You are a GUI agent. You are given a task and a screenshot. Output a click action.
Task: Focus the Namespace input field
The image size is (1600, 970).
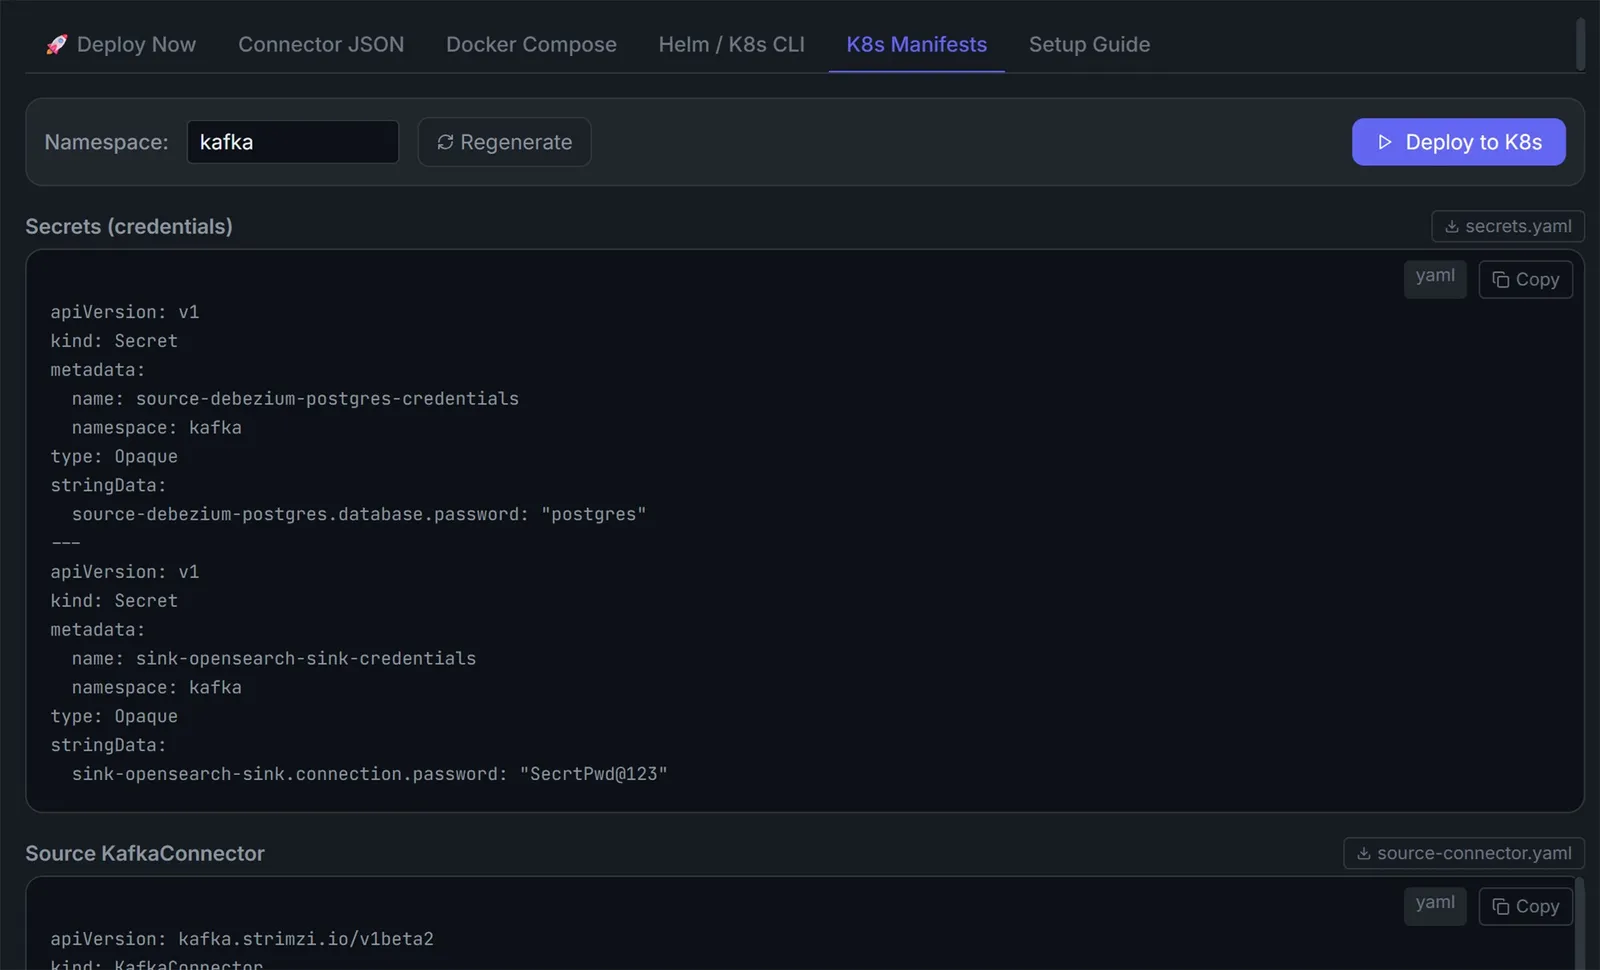click(293, 142)
